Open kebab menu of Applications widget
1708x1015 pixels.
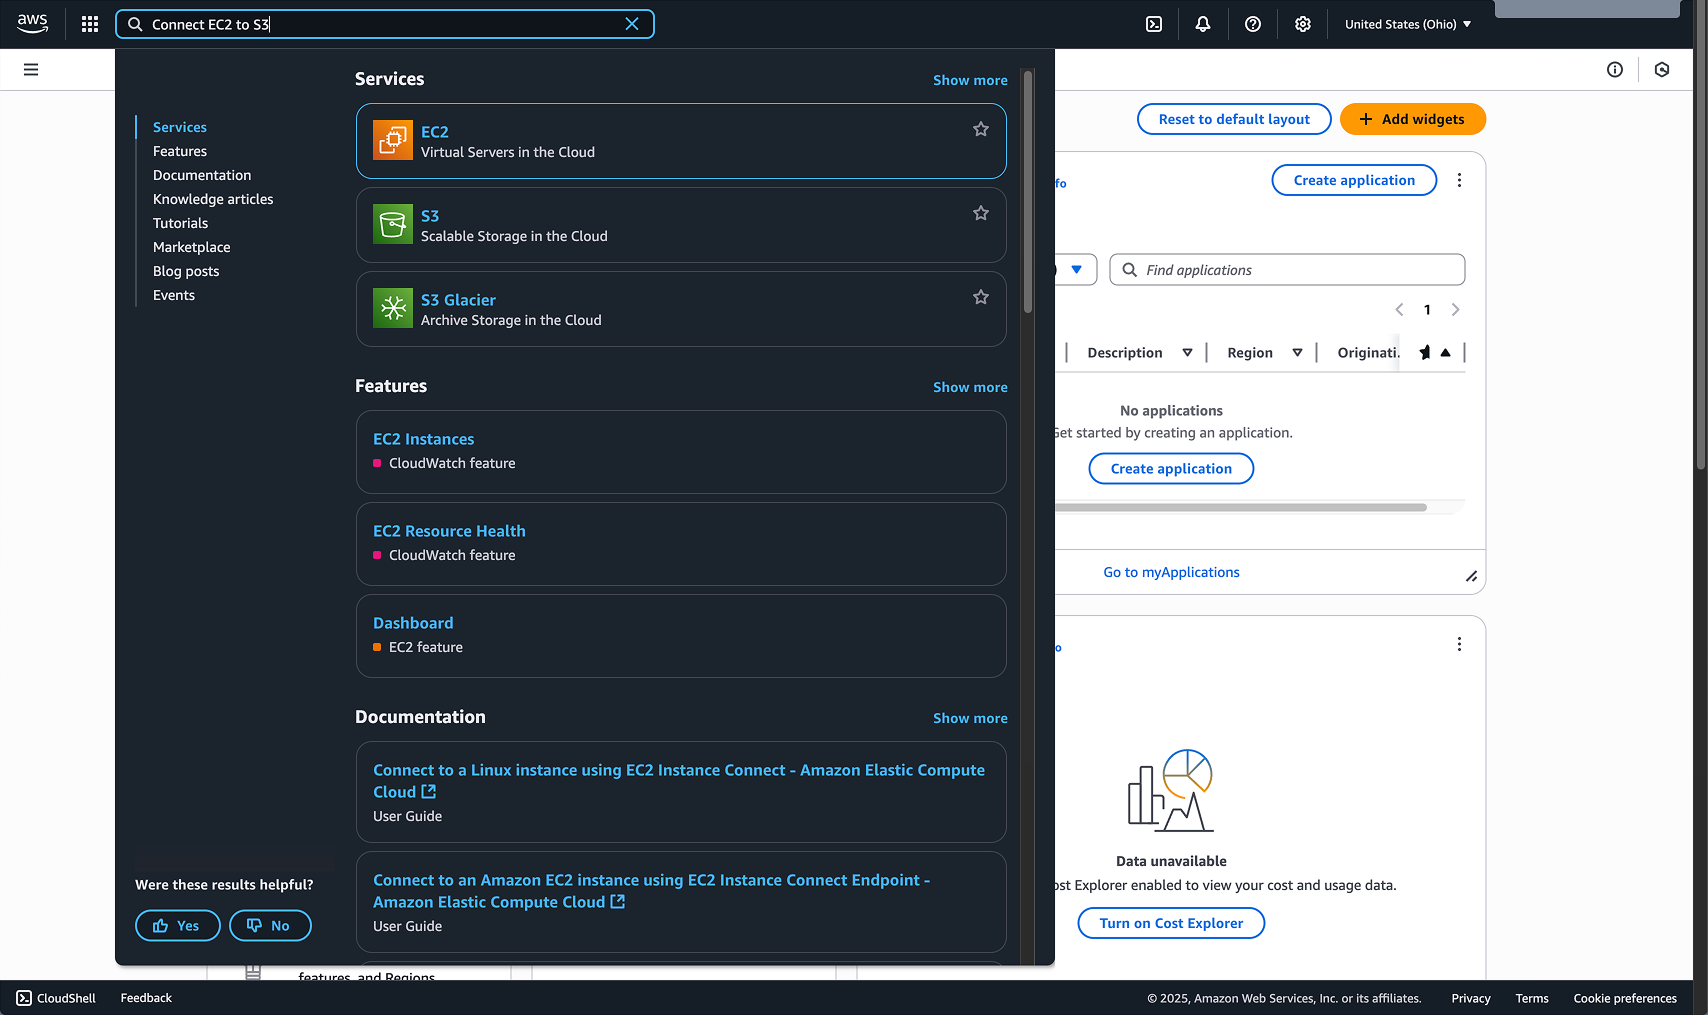1459,180
